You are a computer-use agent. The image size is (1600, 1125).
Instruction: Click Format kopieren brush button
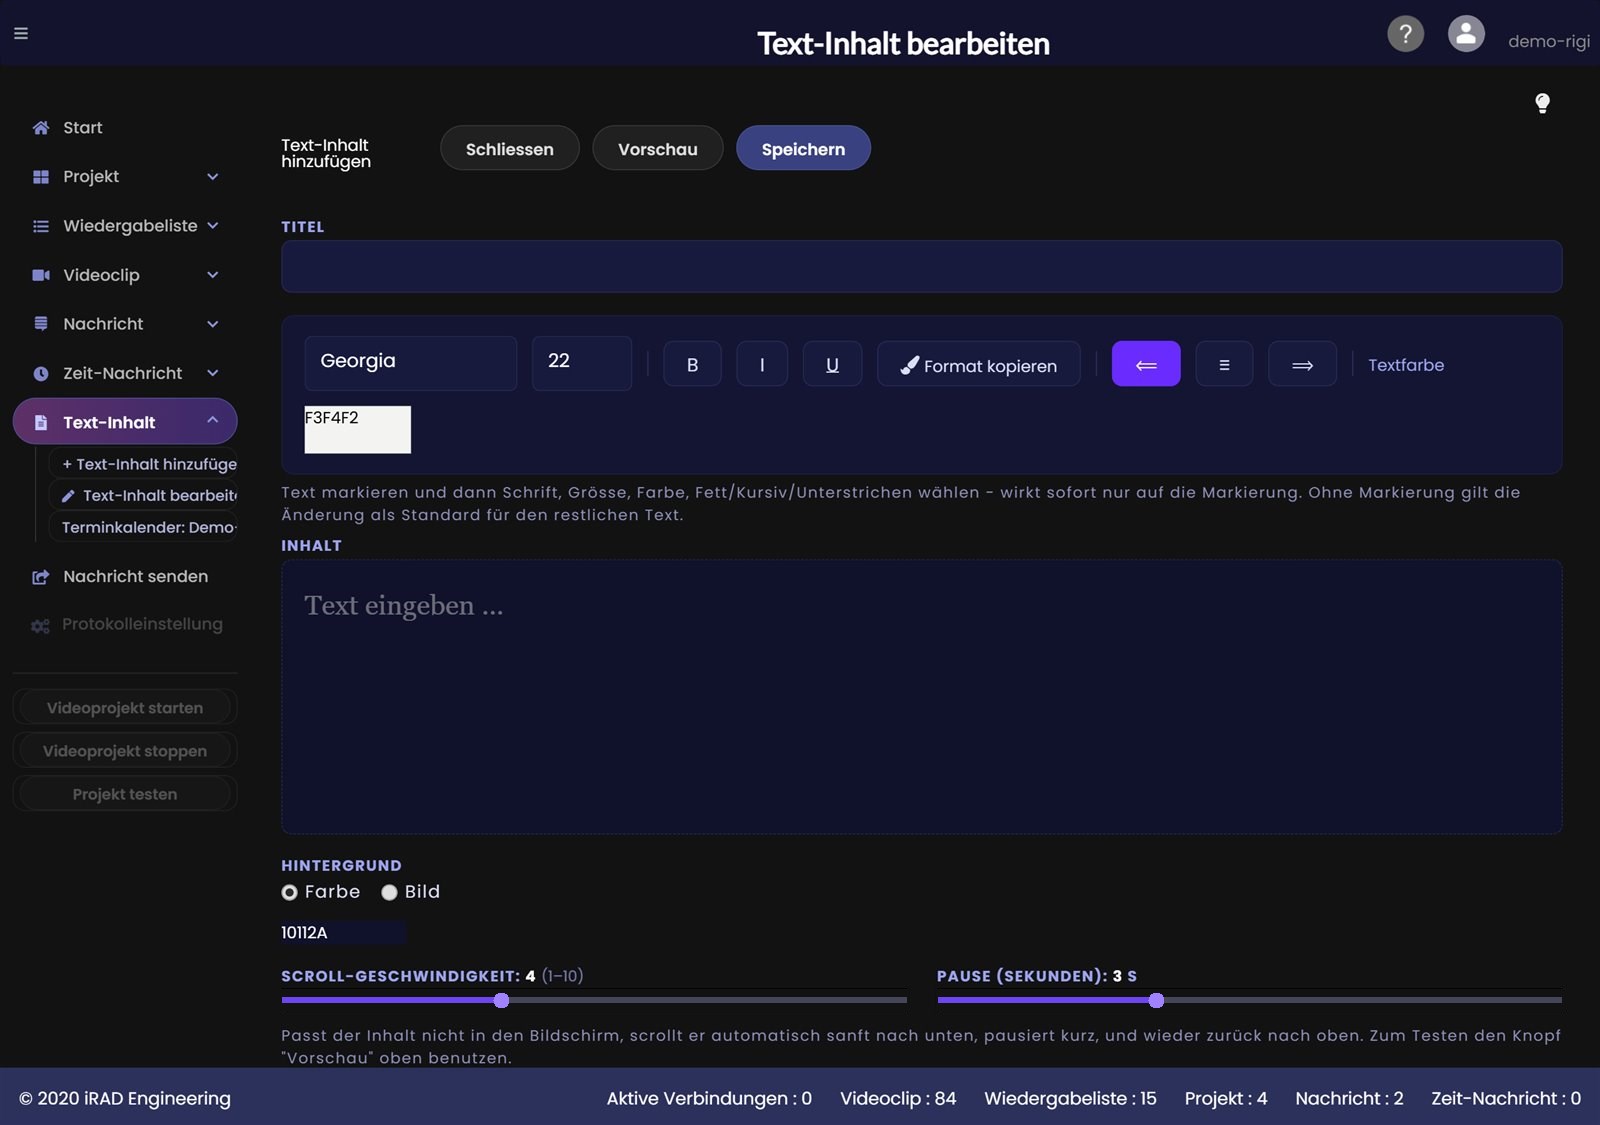click(x=978, y=364)
